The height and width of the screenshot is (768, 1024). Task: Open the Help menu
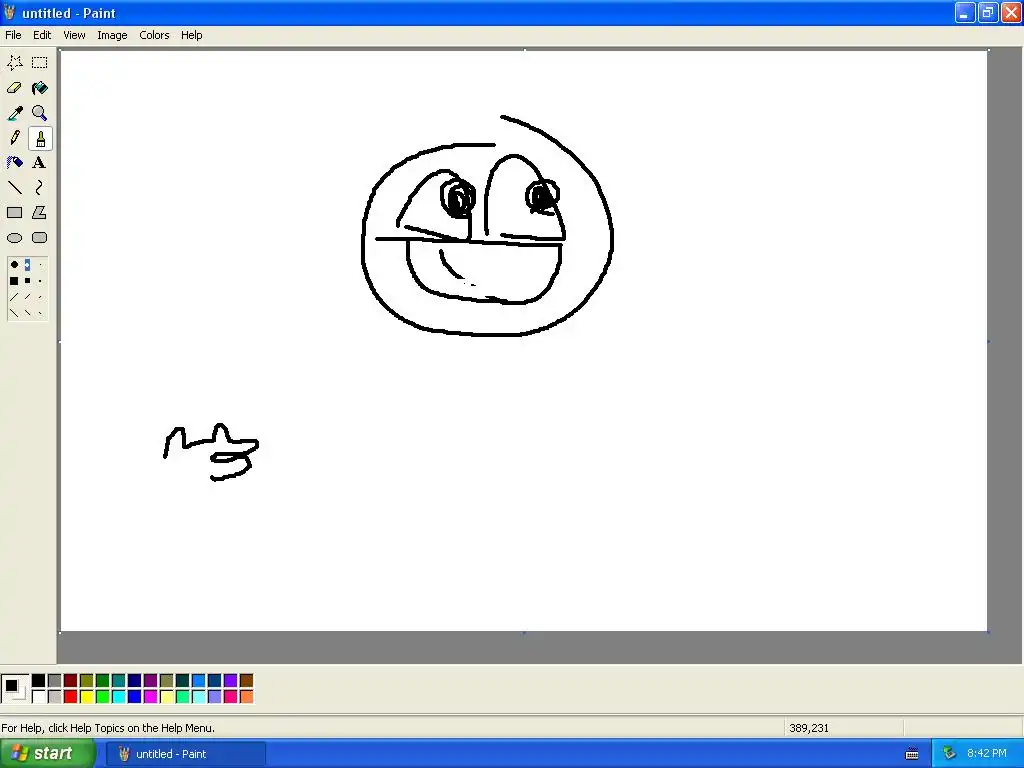[191, 35]
